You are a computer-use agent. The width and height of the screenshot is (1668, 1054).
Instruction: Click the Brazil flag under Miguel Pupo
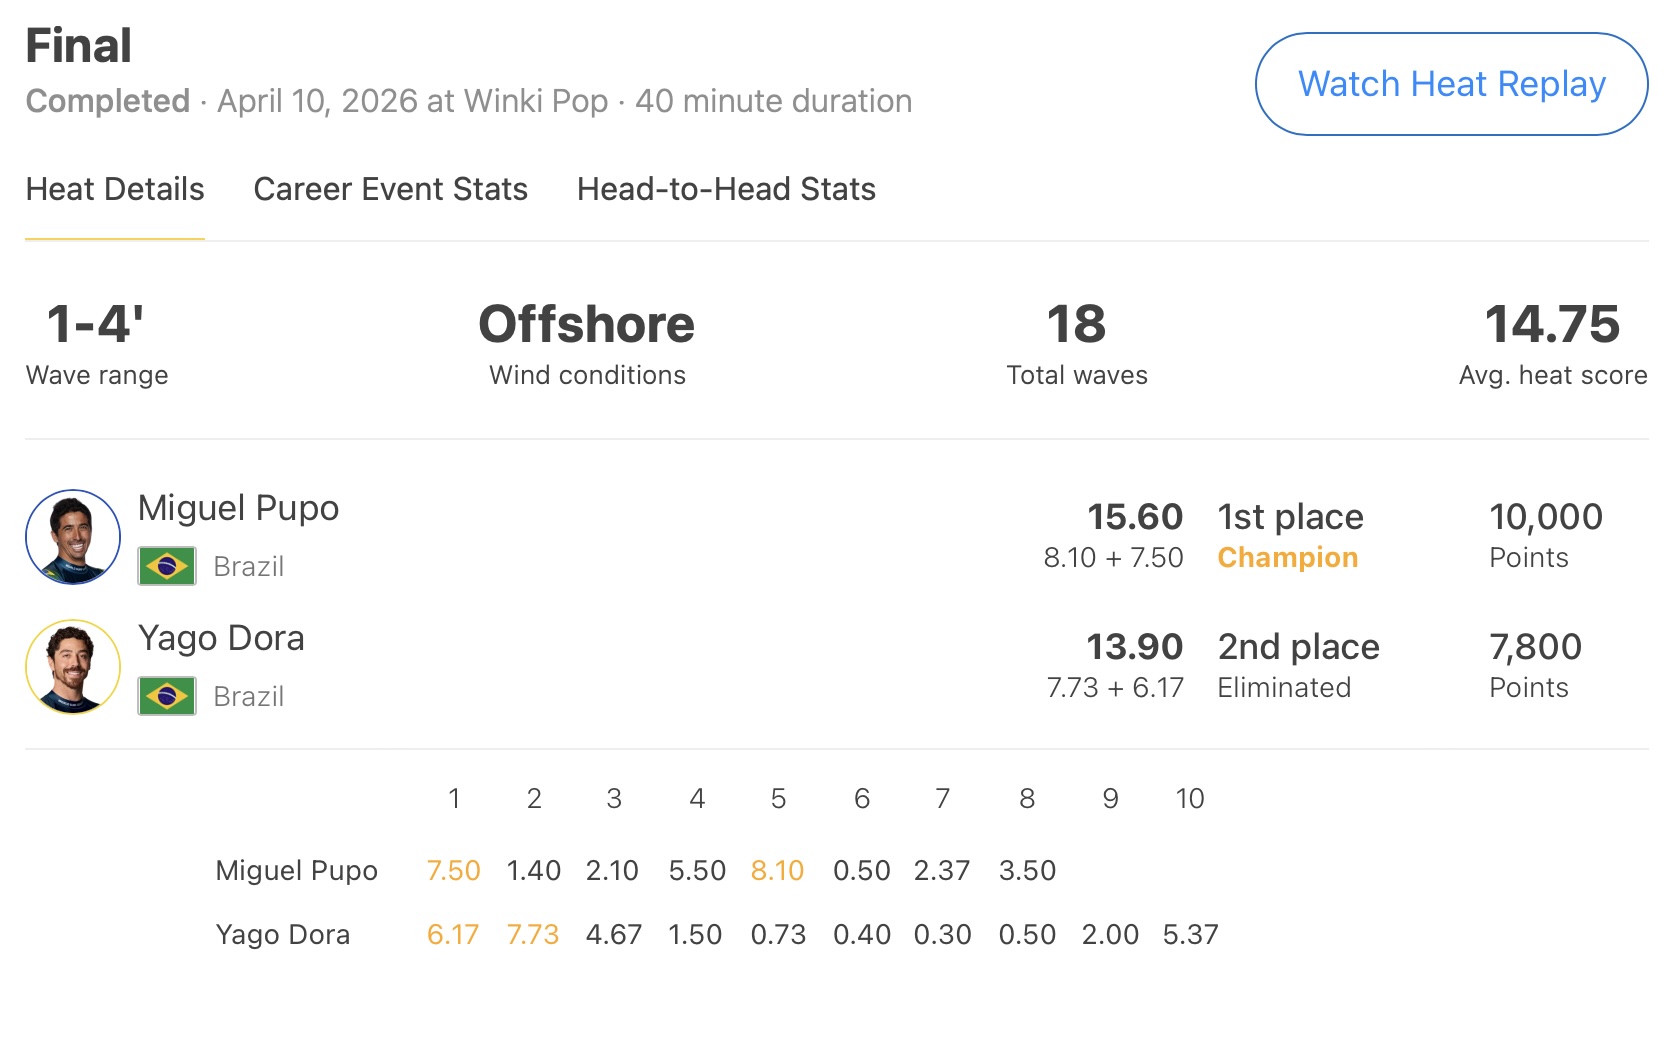(x=167, y=566)
